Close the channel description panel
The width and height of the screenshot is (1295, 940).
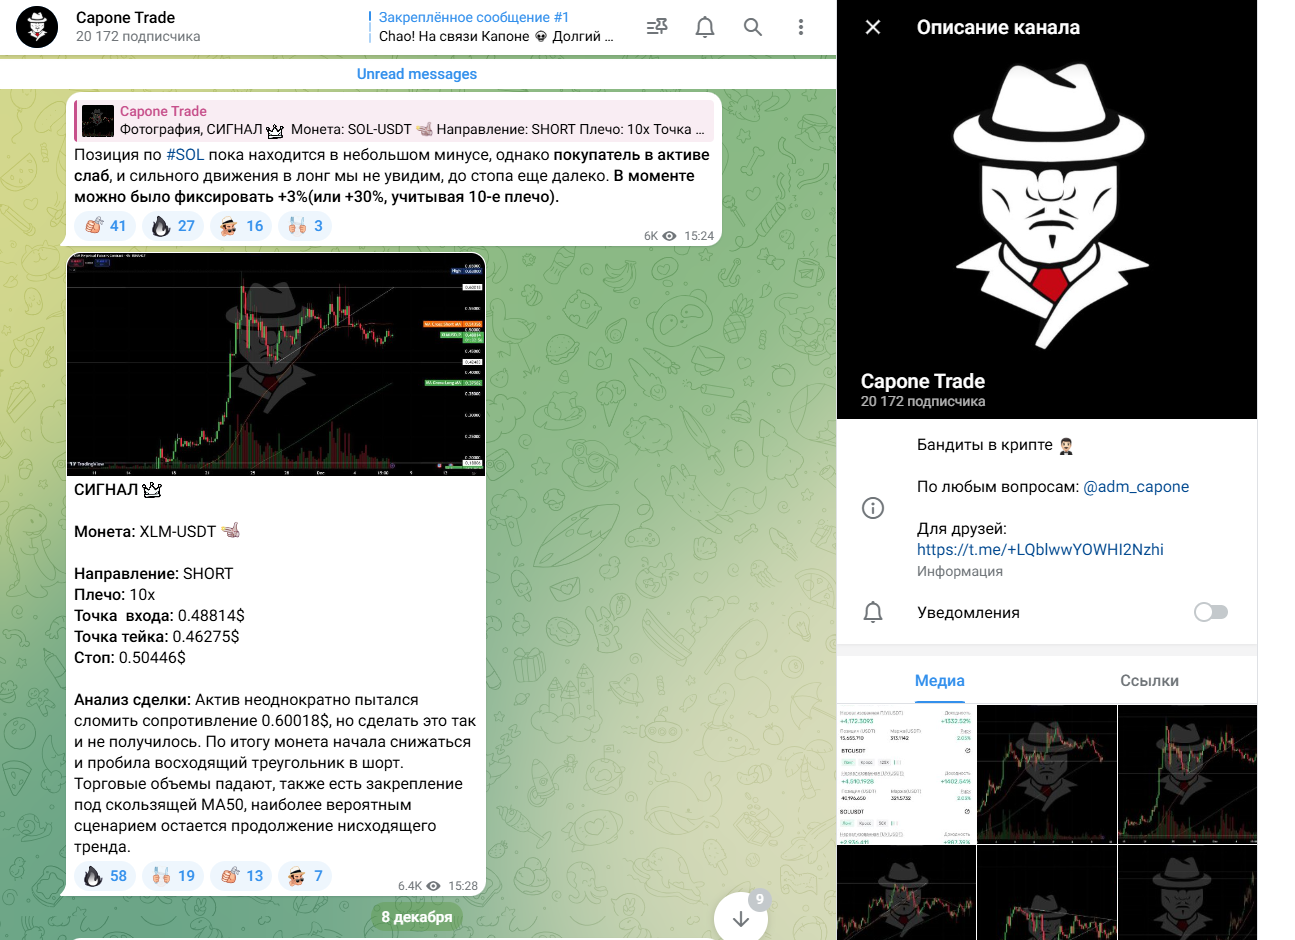tap(873, 27)
